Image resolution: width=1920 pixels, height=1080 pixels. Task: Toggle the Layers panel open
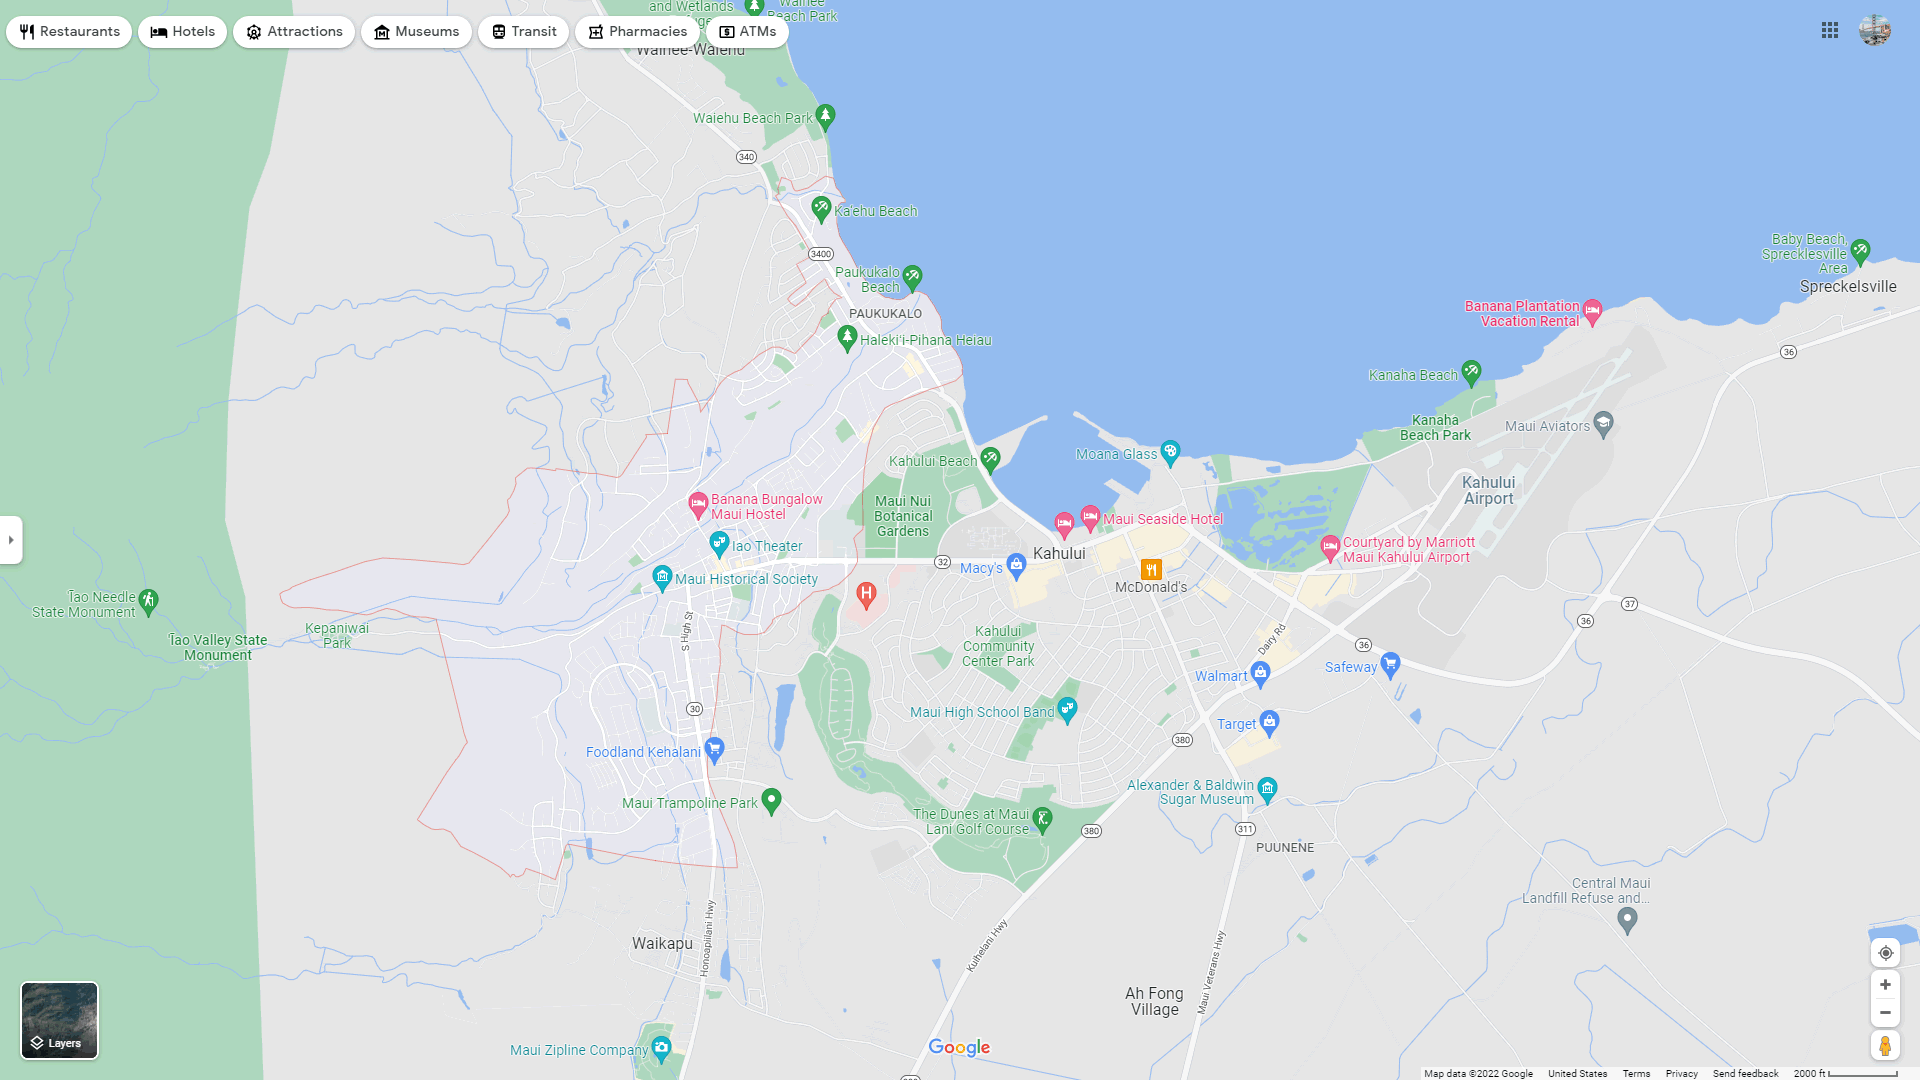pyautogui.click(x=59, y=1043)
